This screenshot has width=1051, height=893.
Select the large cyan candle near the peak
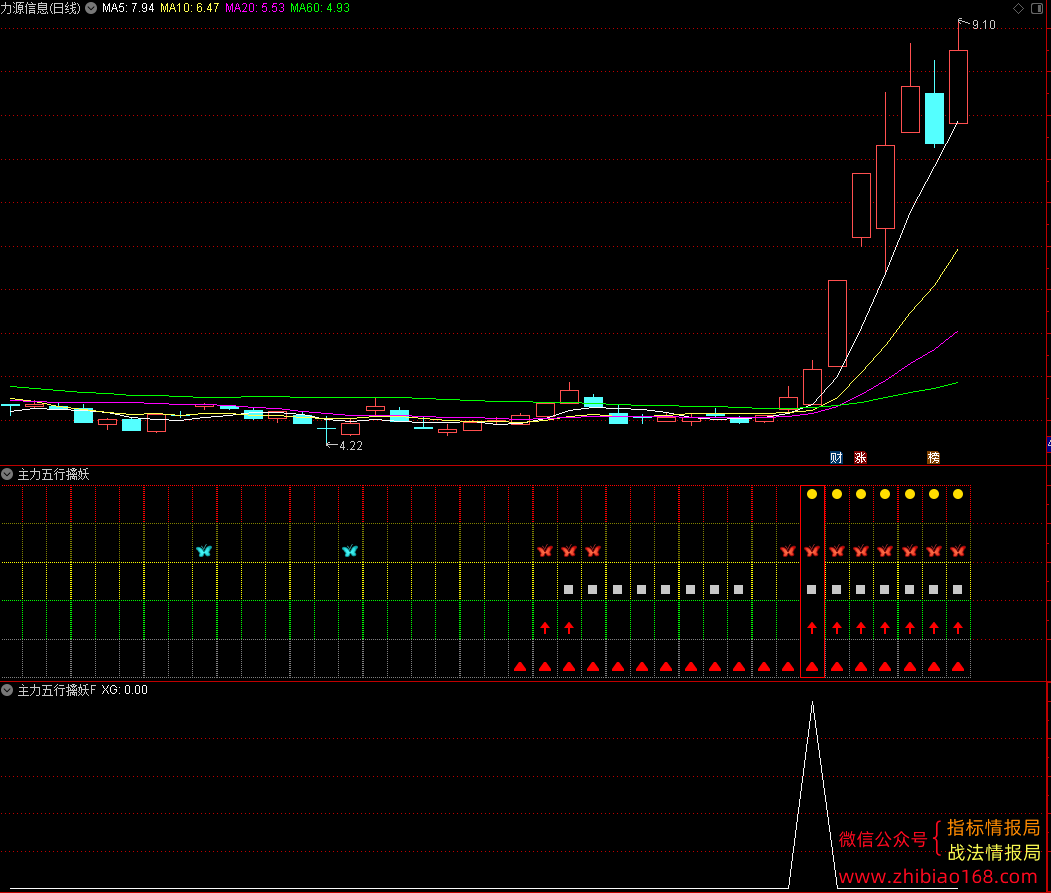tap(934, 119)
